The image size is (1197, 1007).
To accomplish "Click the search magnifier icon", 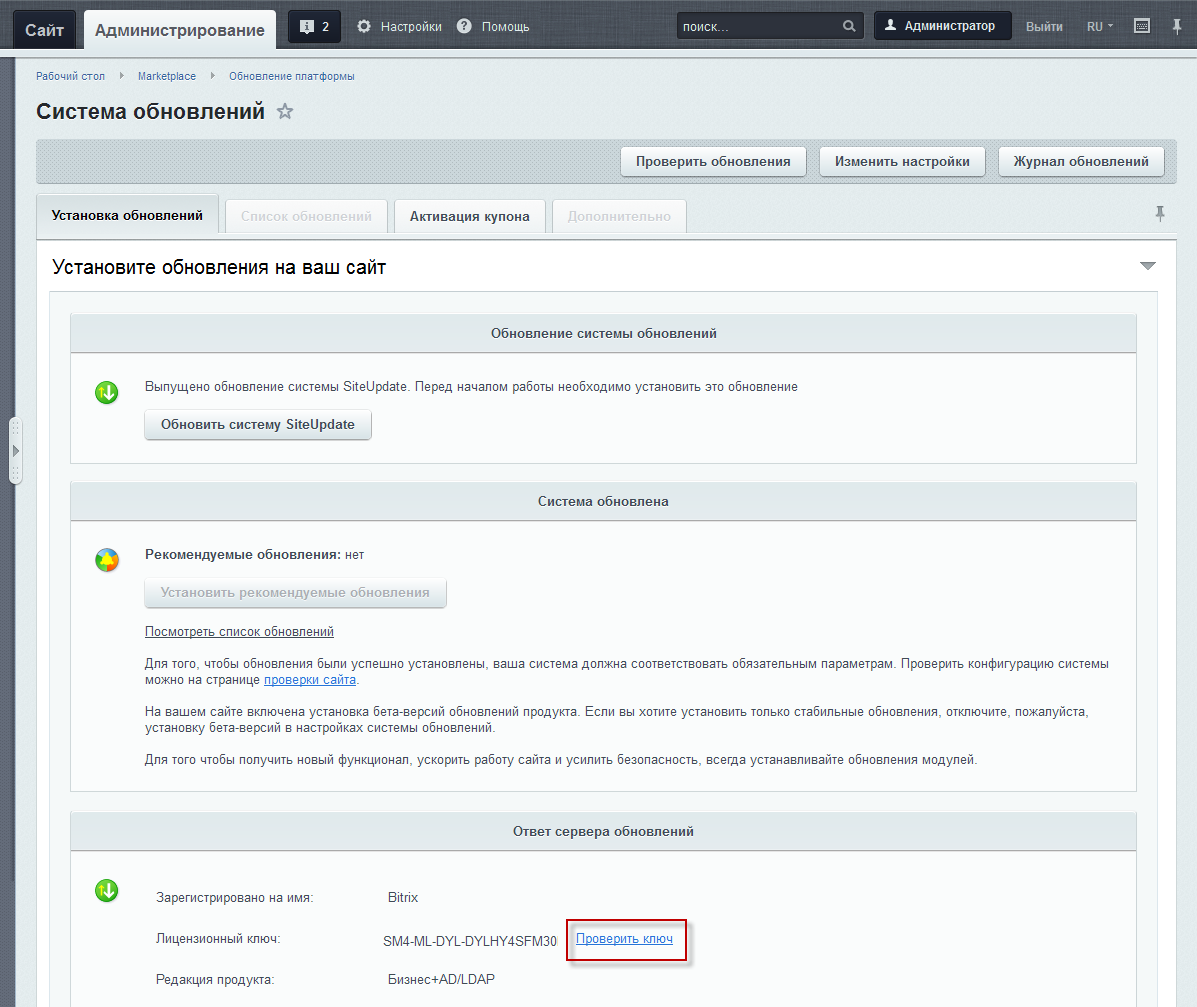I will tap(849, 27).
